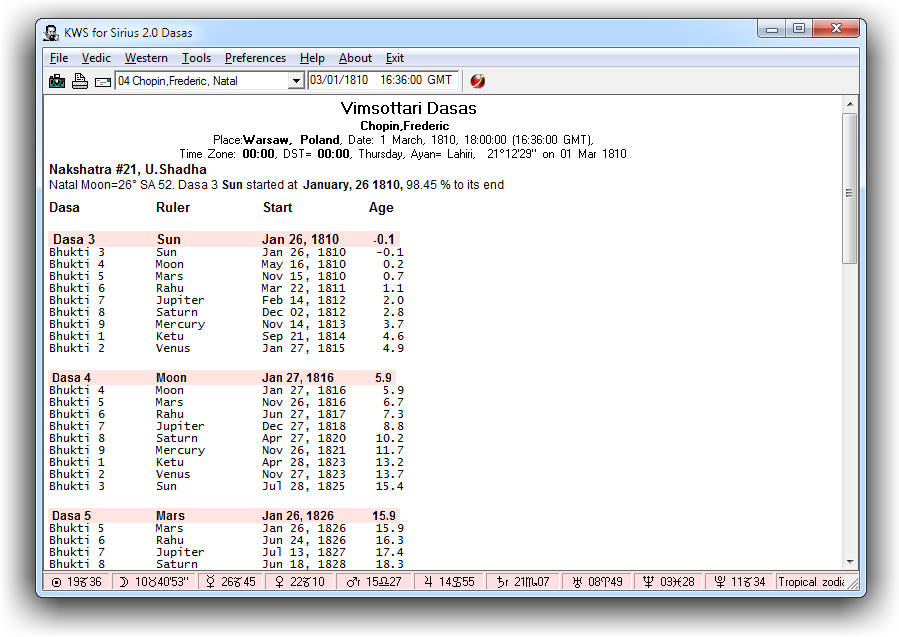
Task: Select the Dasa 4 Moon header row
Action: 222,378
